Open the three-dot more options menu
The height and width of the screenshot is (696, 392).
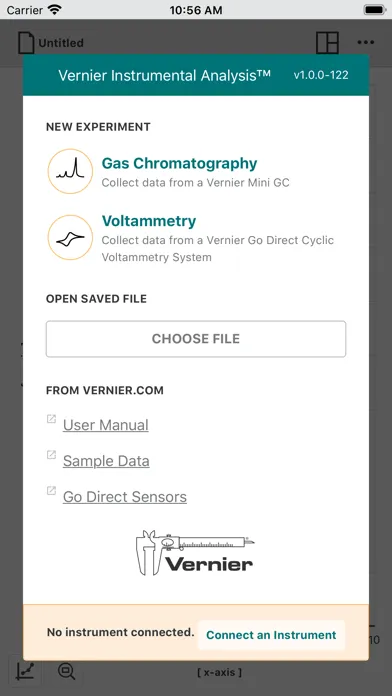(x=366, y=43)
